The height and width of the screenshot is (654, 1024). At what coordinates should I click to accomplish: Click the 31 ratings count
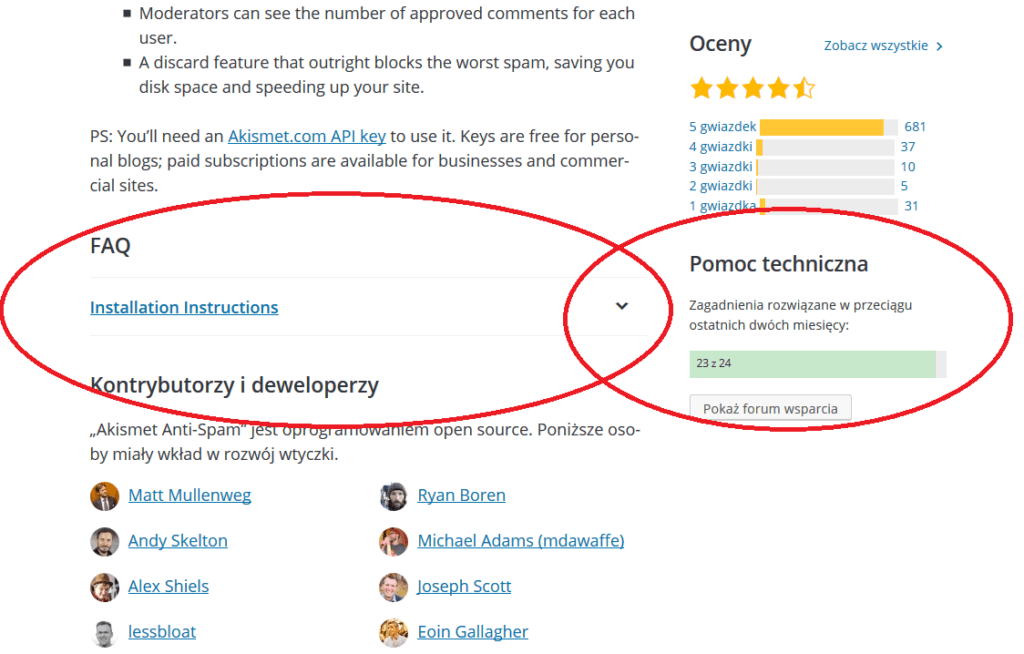point(911,206)
